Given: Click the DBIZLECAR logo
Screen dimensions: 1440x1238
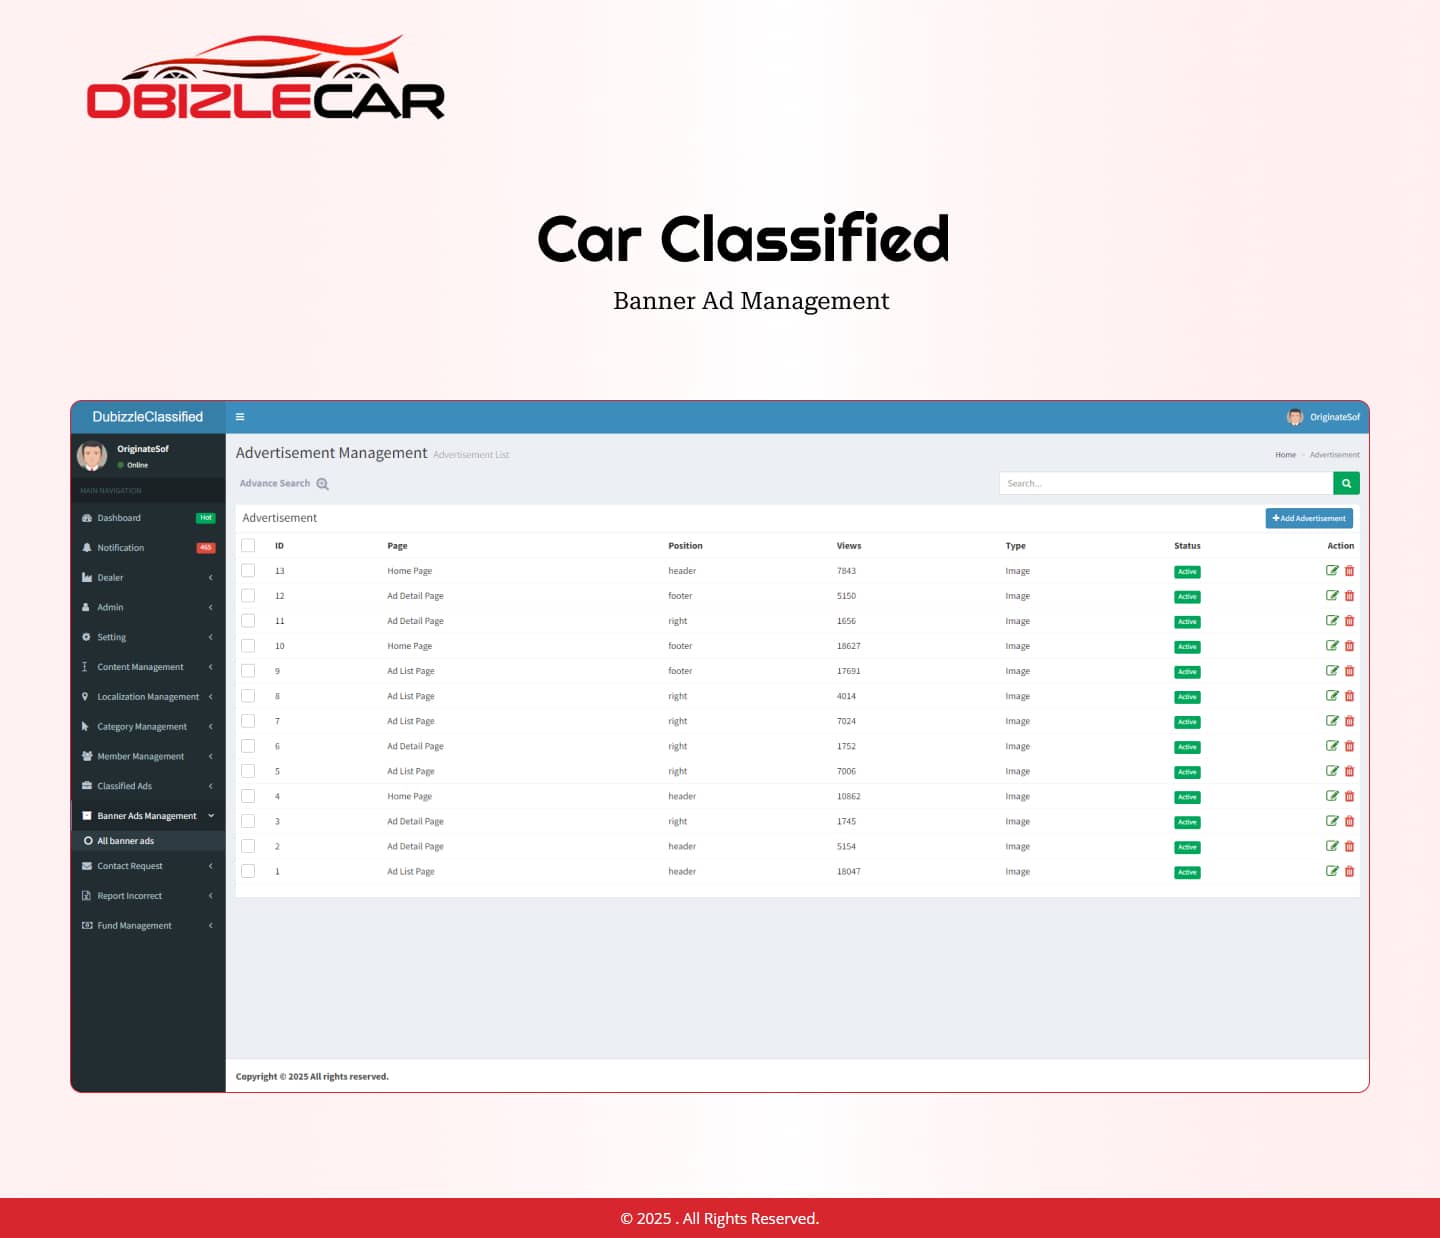Looking at the screenshot, I should pos(266,77).
